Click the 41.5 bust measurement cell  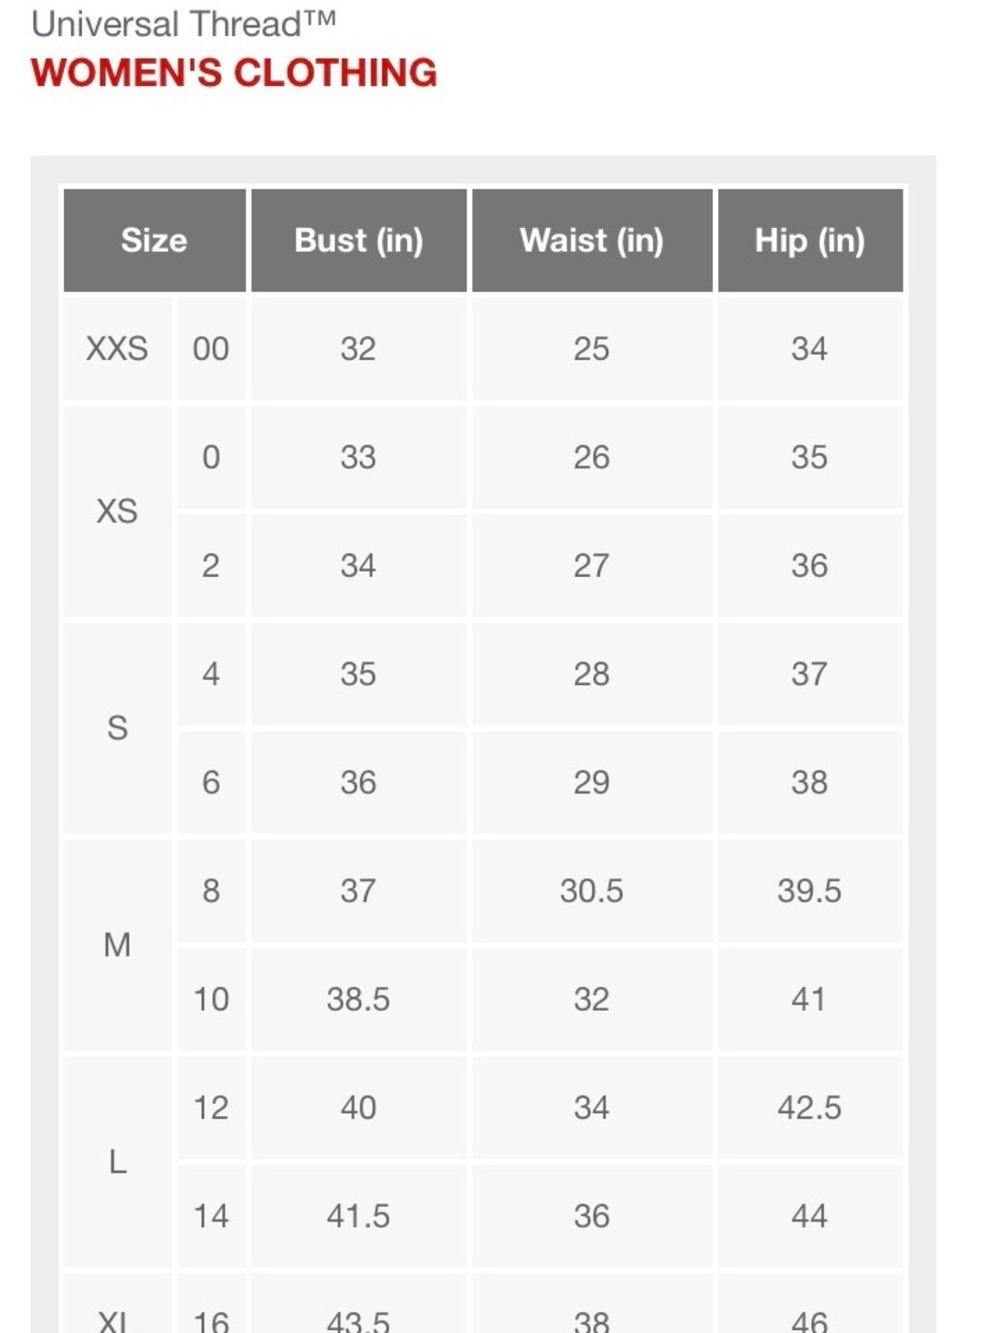[358, 1216]
